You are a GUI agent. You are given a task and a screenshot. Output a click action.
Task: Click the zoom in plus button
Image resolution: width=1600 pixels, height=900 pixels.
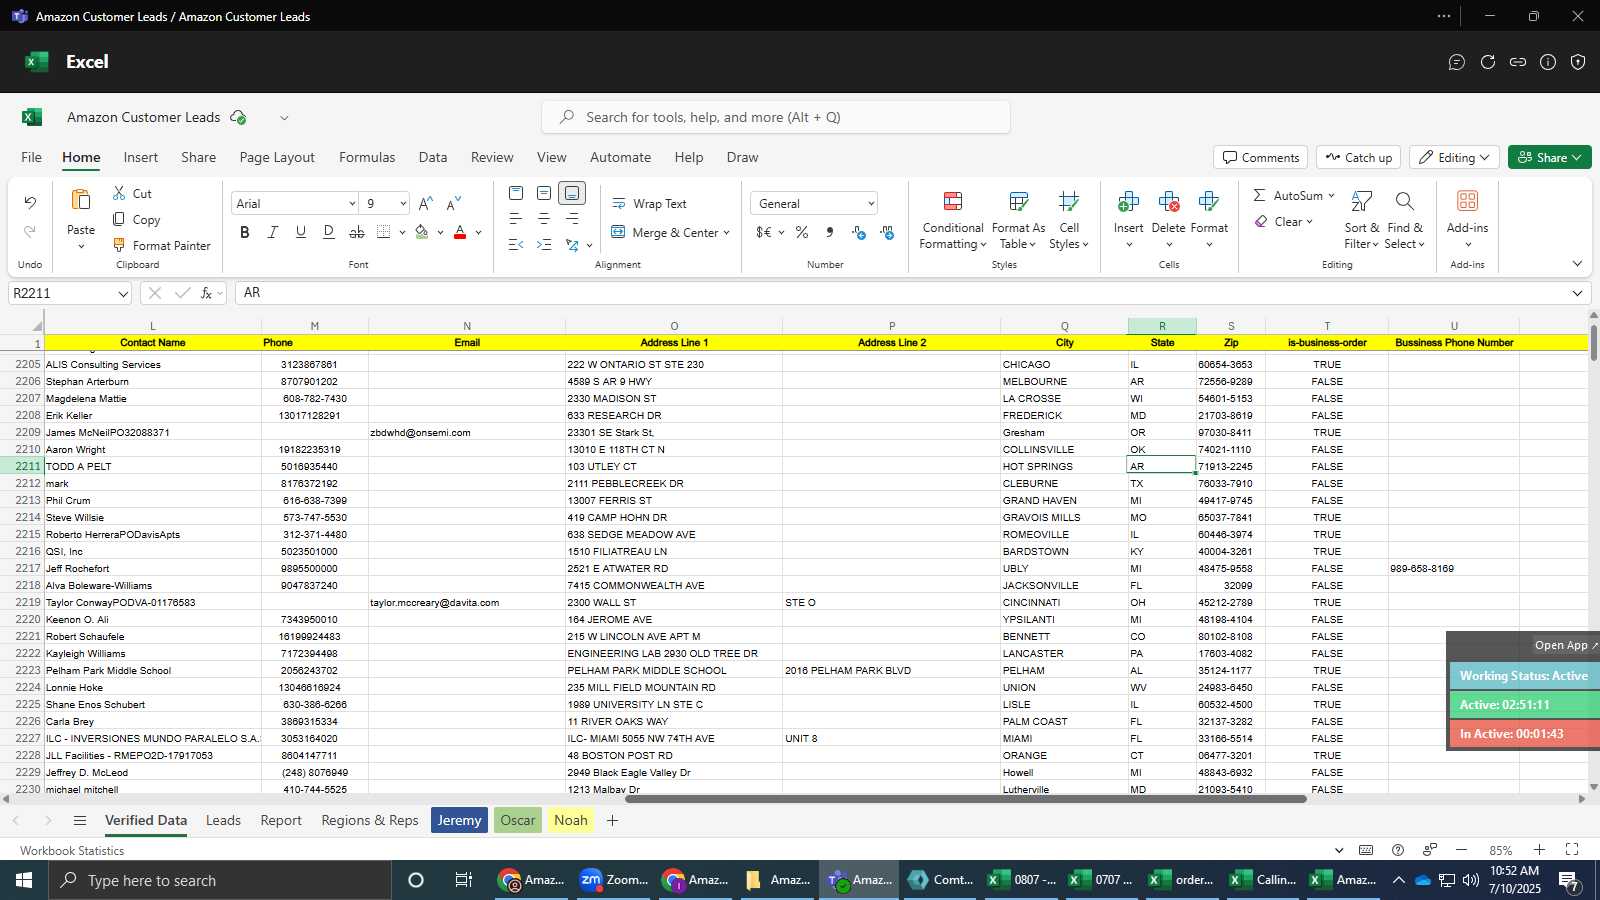point(1540,850)
